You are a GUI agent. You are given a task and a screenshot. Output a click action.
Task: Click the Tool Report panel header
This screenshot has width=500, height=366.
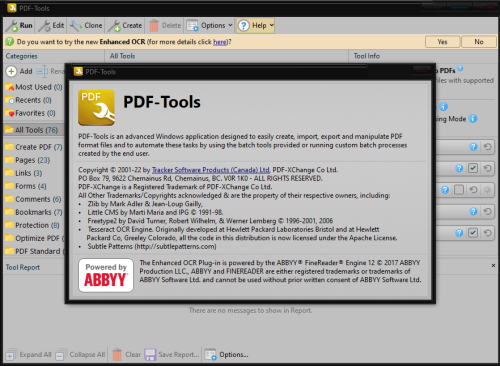coord(23,267)
